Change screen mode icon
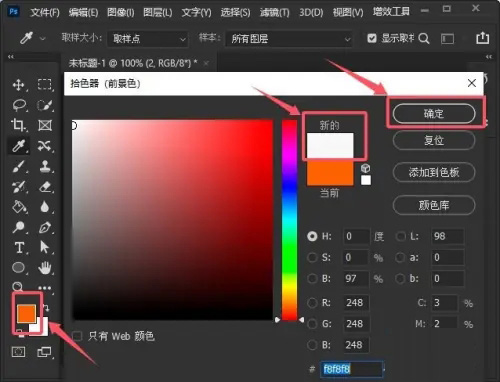The image size is (500, 382). point(44,352)
